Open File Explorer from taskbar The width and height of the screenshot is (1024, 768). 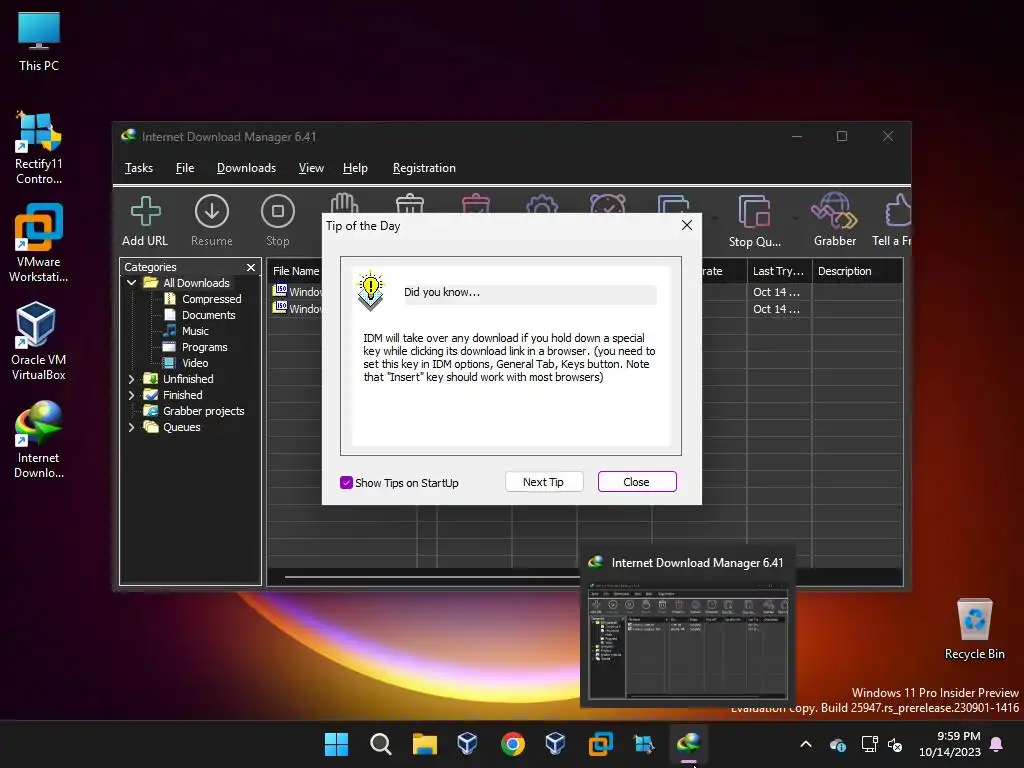click(x=424, y=744)
